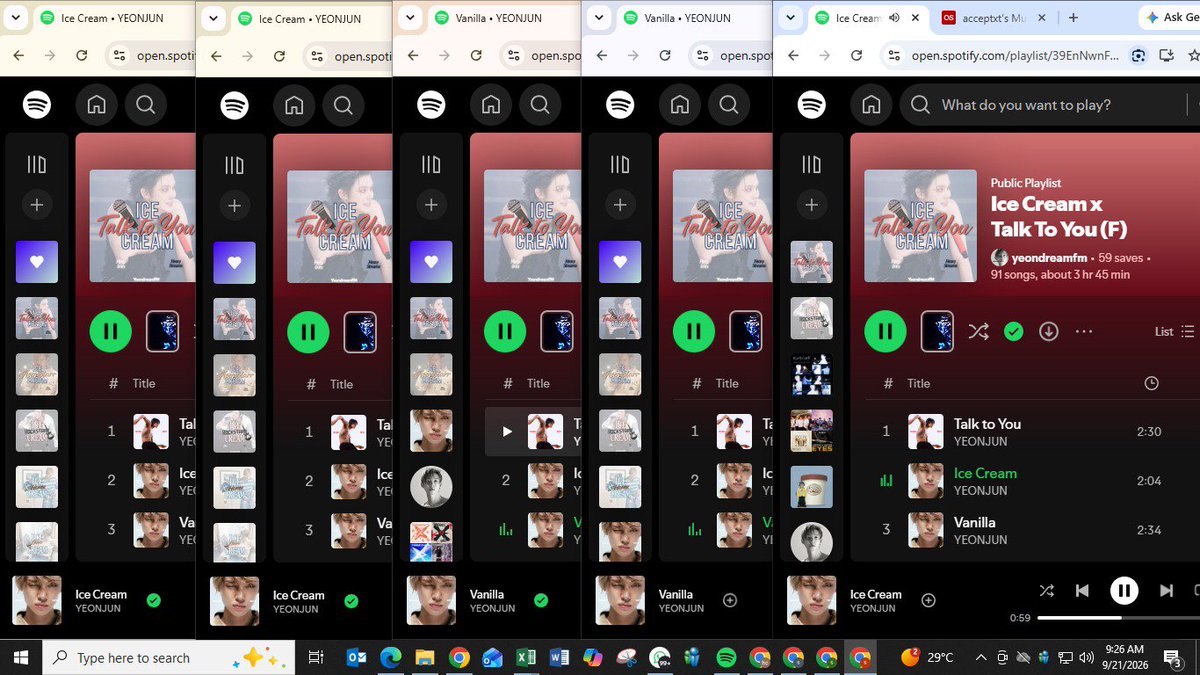Open Excel from the taskbar
The width and height of the screenshot is (1200, 675).
tap(525, 657)
